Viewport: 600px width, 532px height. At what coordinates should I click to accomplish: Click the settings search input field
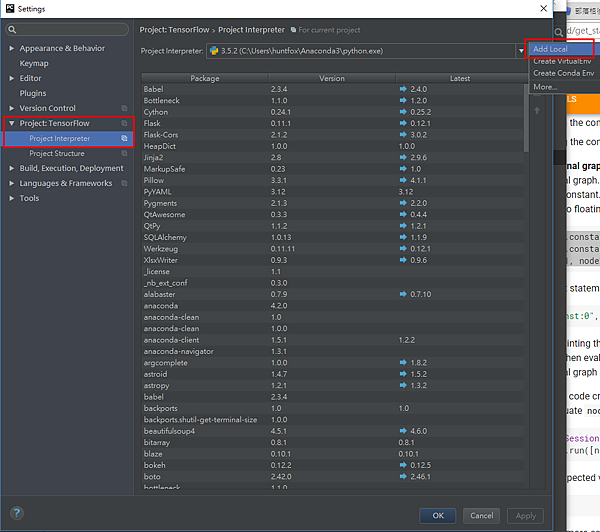coord(67,29)
